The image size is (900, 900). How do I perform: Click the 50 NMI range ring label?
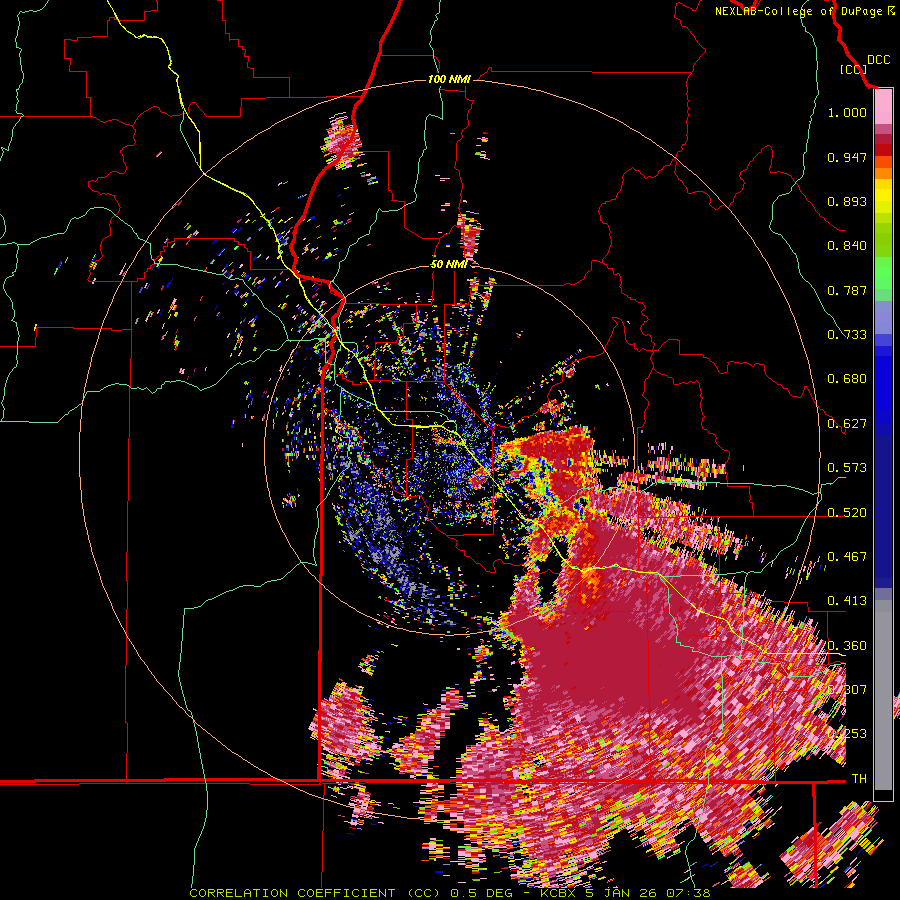[448, 264]
